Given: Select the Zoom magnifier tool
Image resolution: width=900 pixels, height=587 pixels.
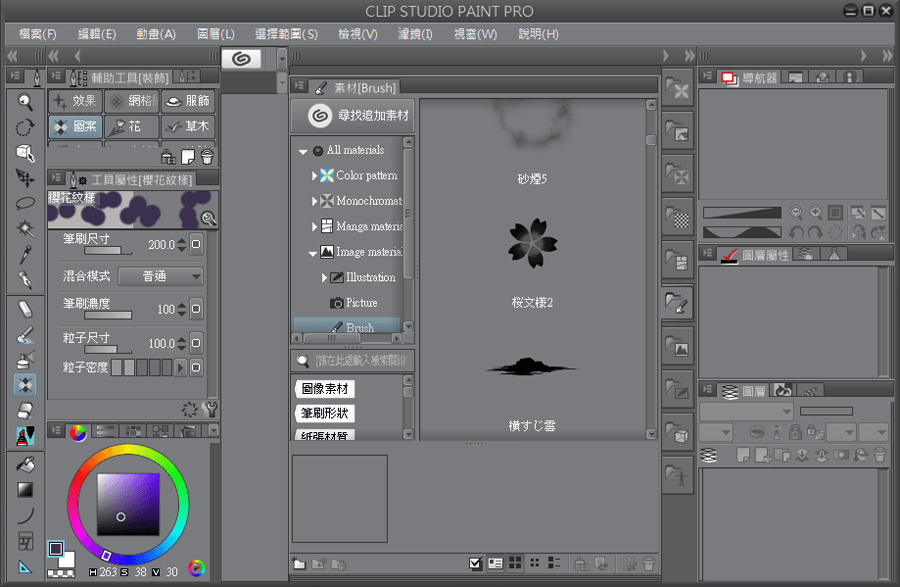Looking at the screenshot, I should [25, 101].
